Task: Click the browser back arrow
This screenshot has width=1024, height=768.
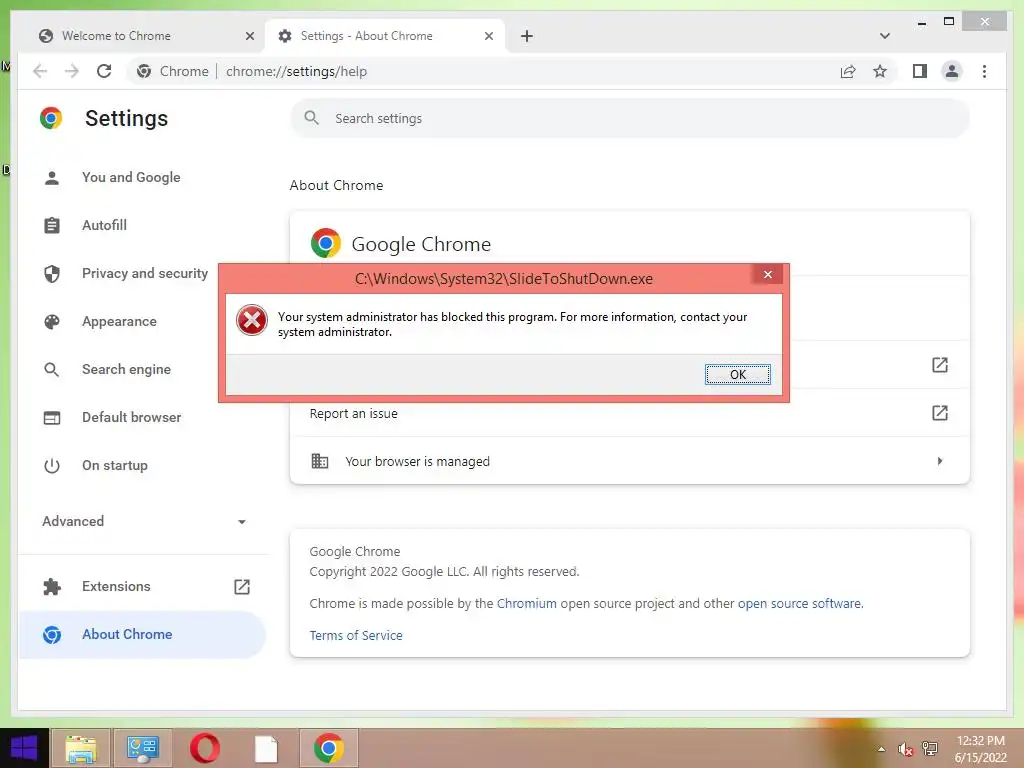Action: pos(40,71)
